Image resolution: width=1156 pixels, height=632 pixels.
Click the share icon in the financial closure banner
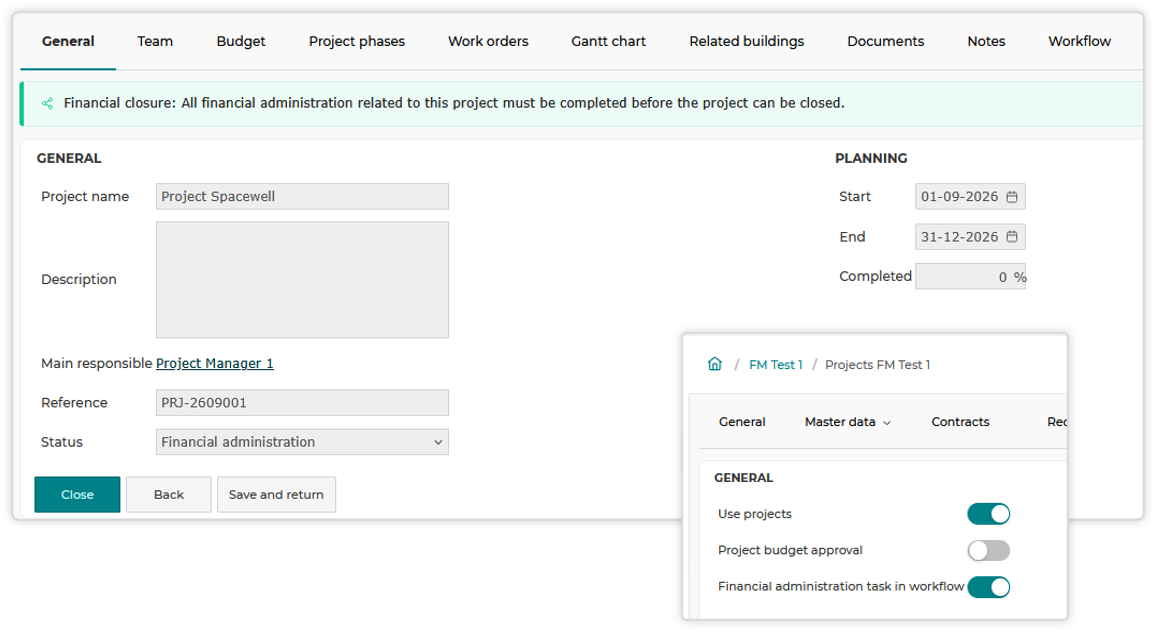click(x=47, y=103)
